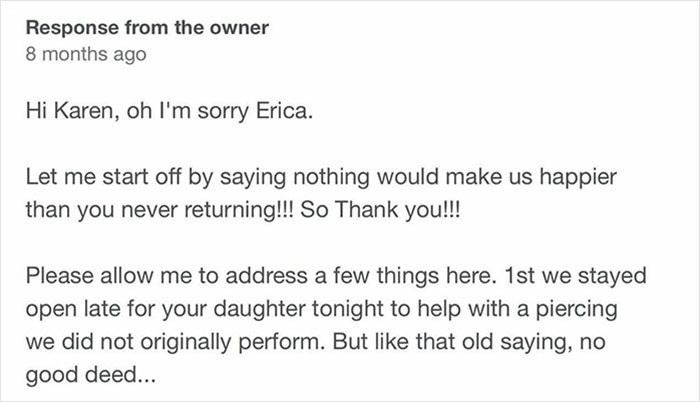Click the words 'Let me start off'
Viewport: 700px width, 402px height.
104,176
